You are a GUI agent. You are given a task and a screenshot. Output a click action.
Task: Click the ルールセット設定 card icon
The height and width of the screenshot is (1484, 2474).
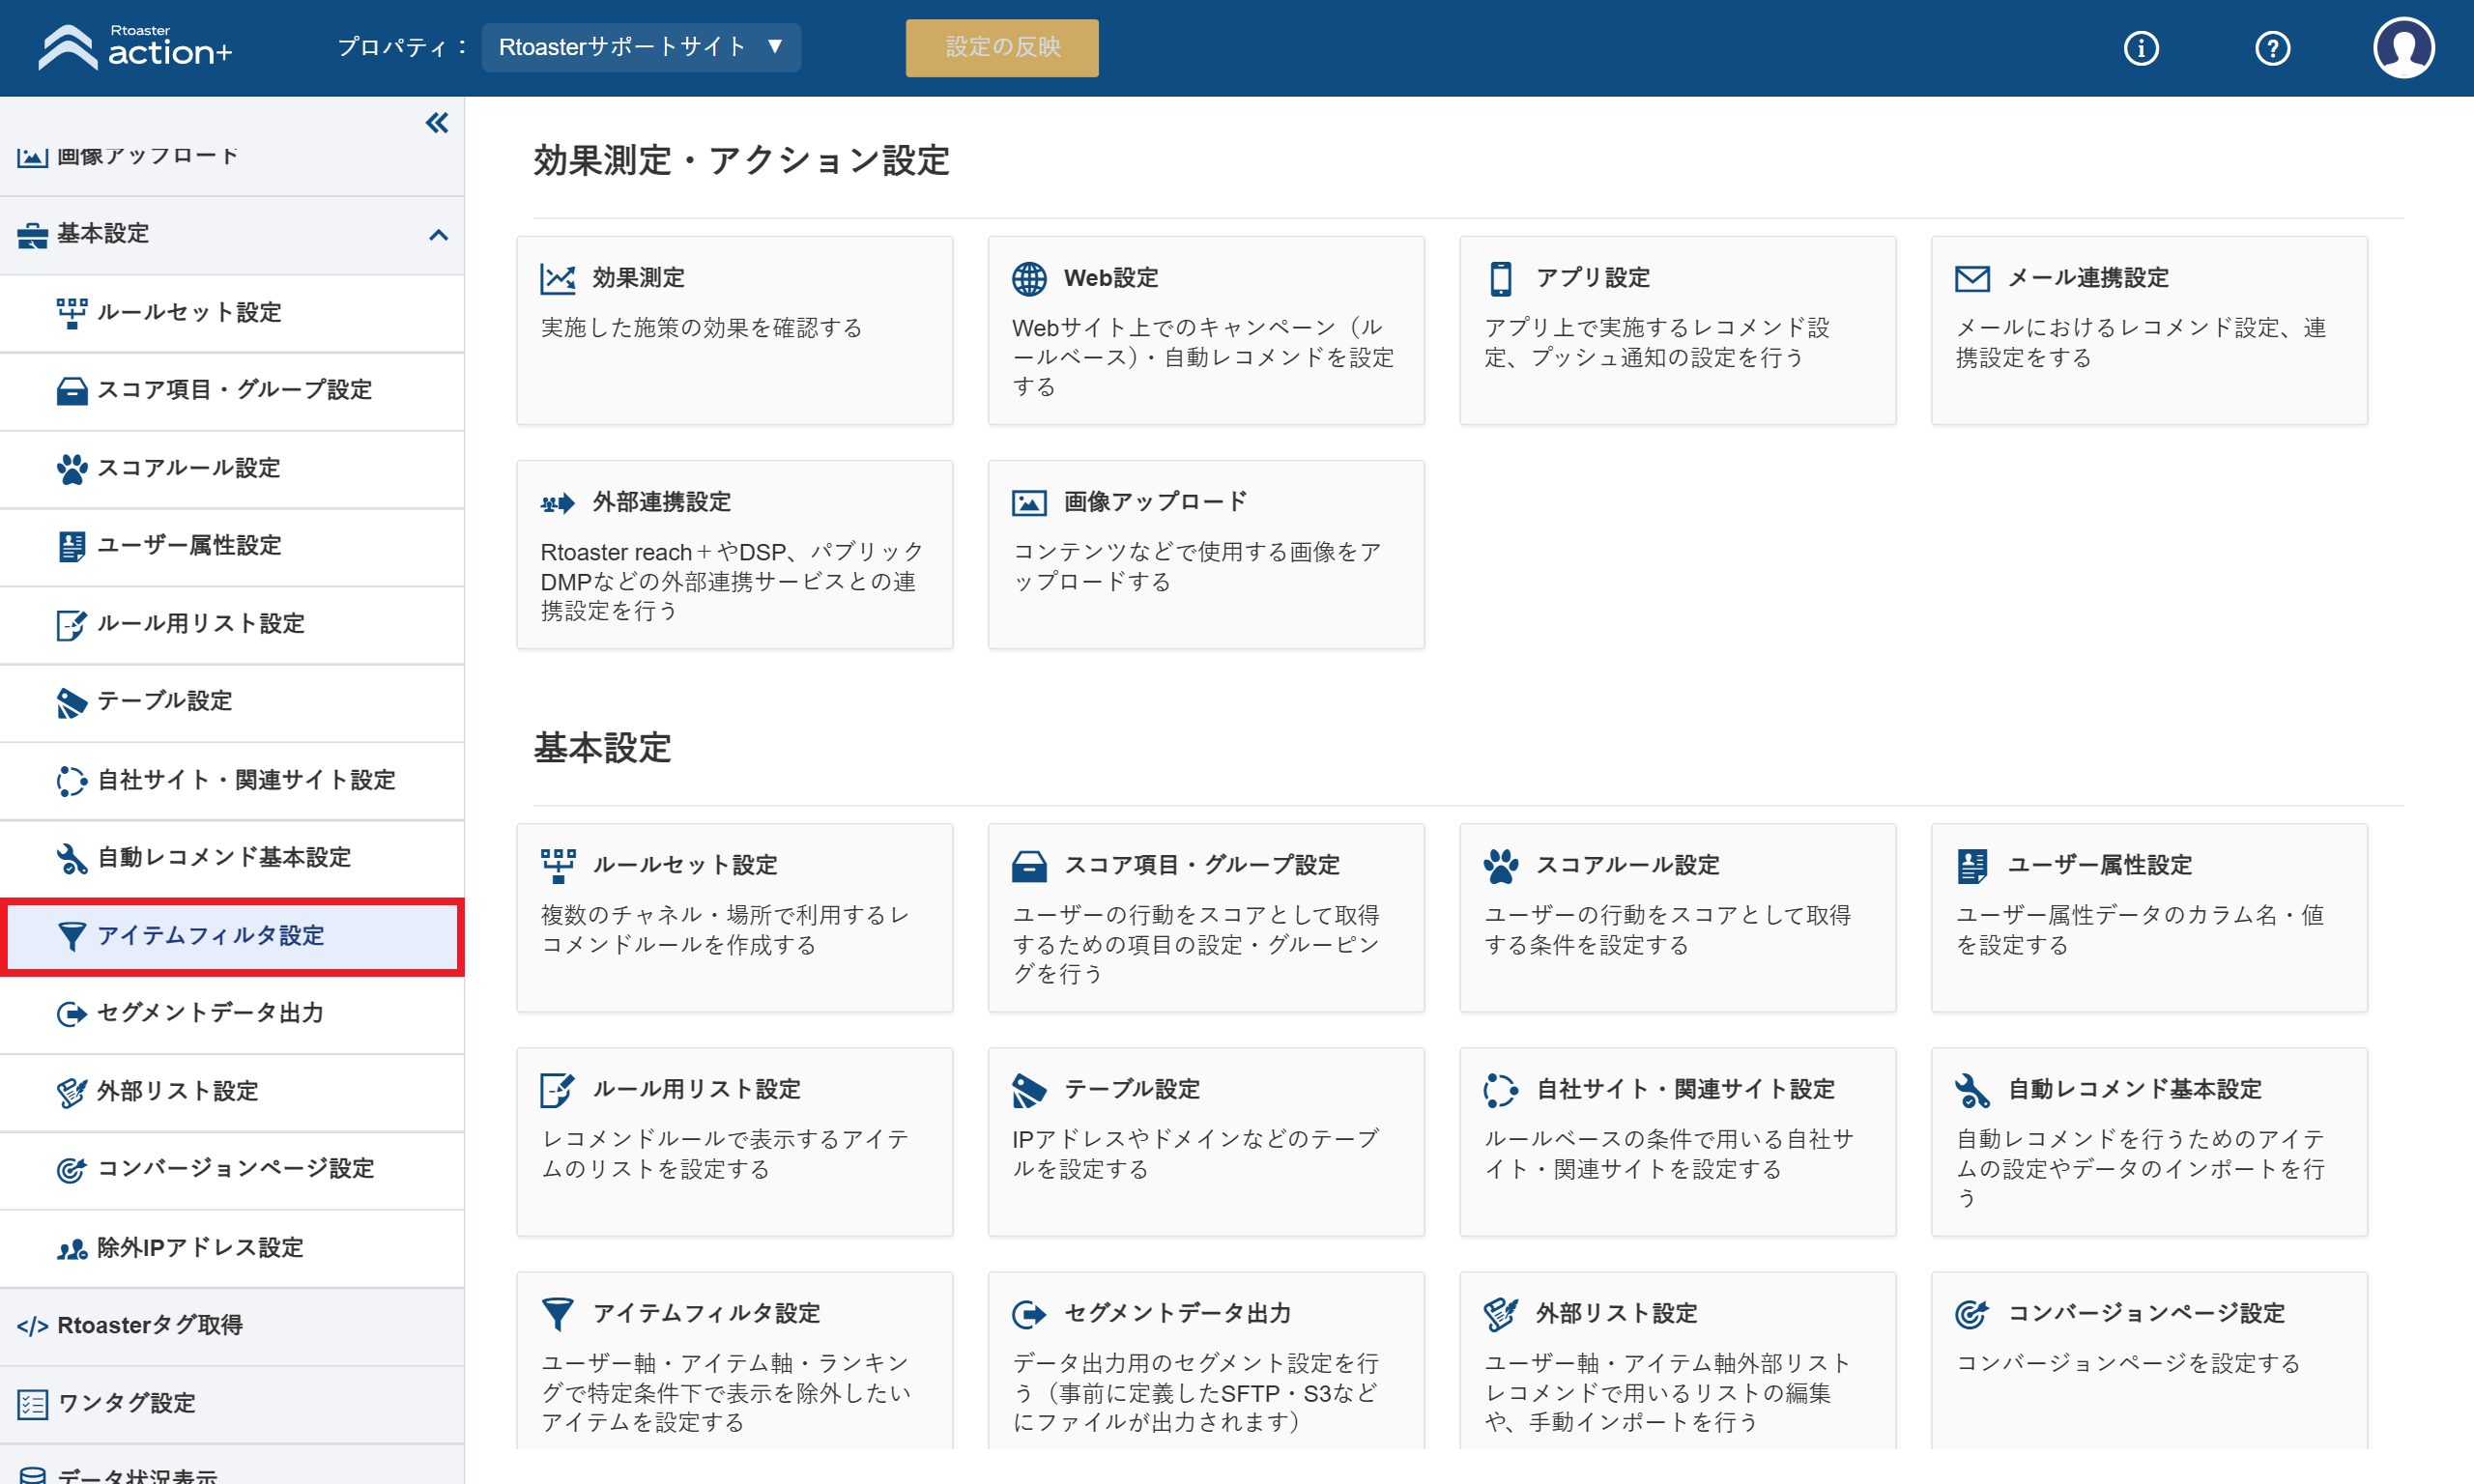pos(558,866)
